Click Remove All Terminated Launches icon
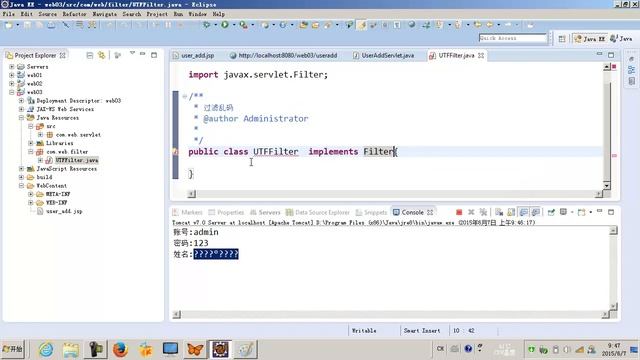Image resolution: width=640 pixels, height=360 pixels. 483,212
